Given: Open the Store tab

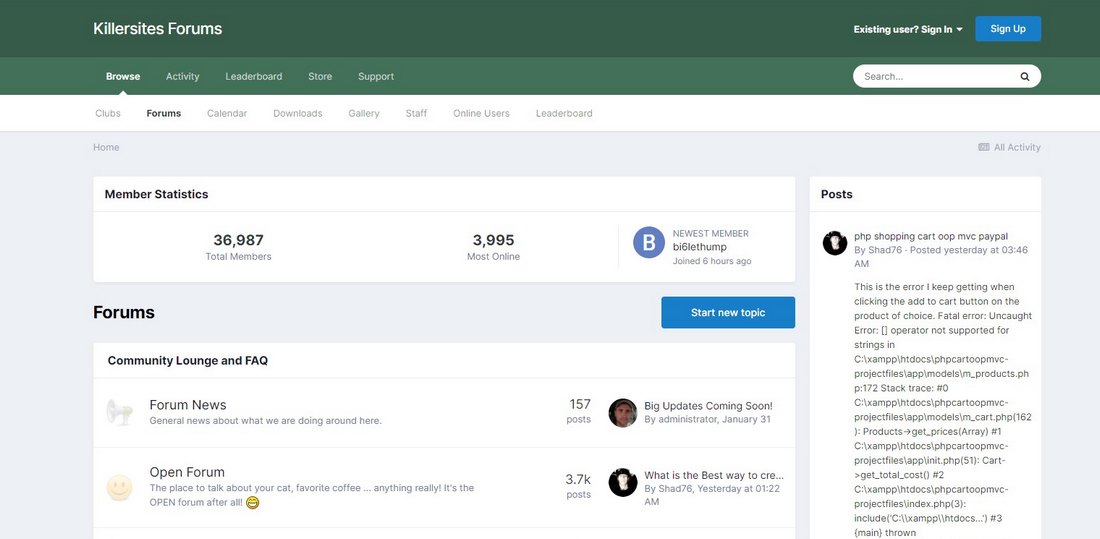Looking at the screenshot, I should point(320,76).
